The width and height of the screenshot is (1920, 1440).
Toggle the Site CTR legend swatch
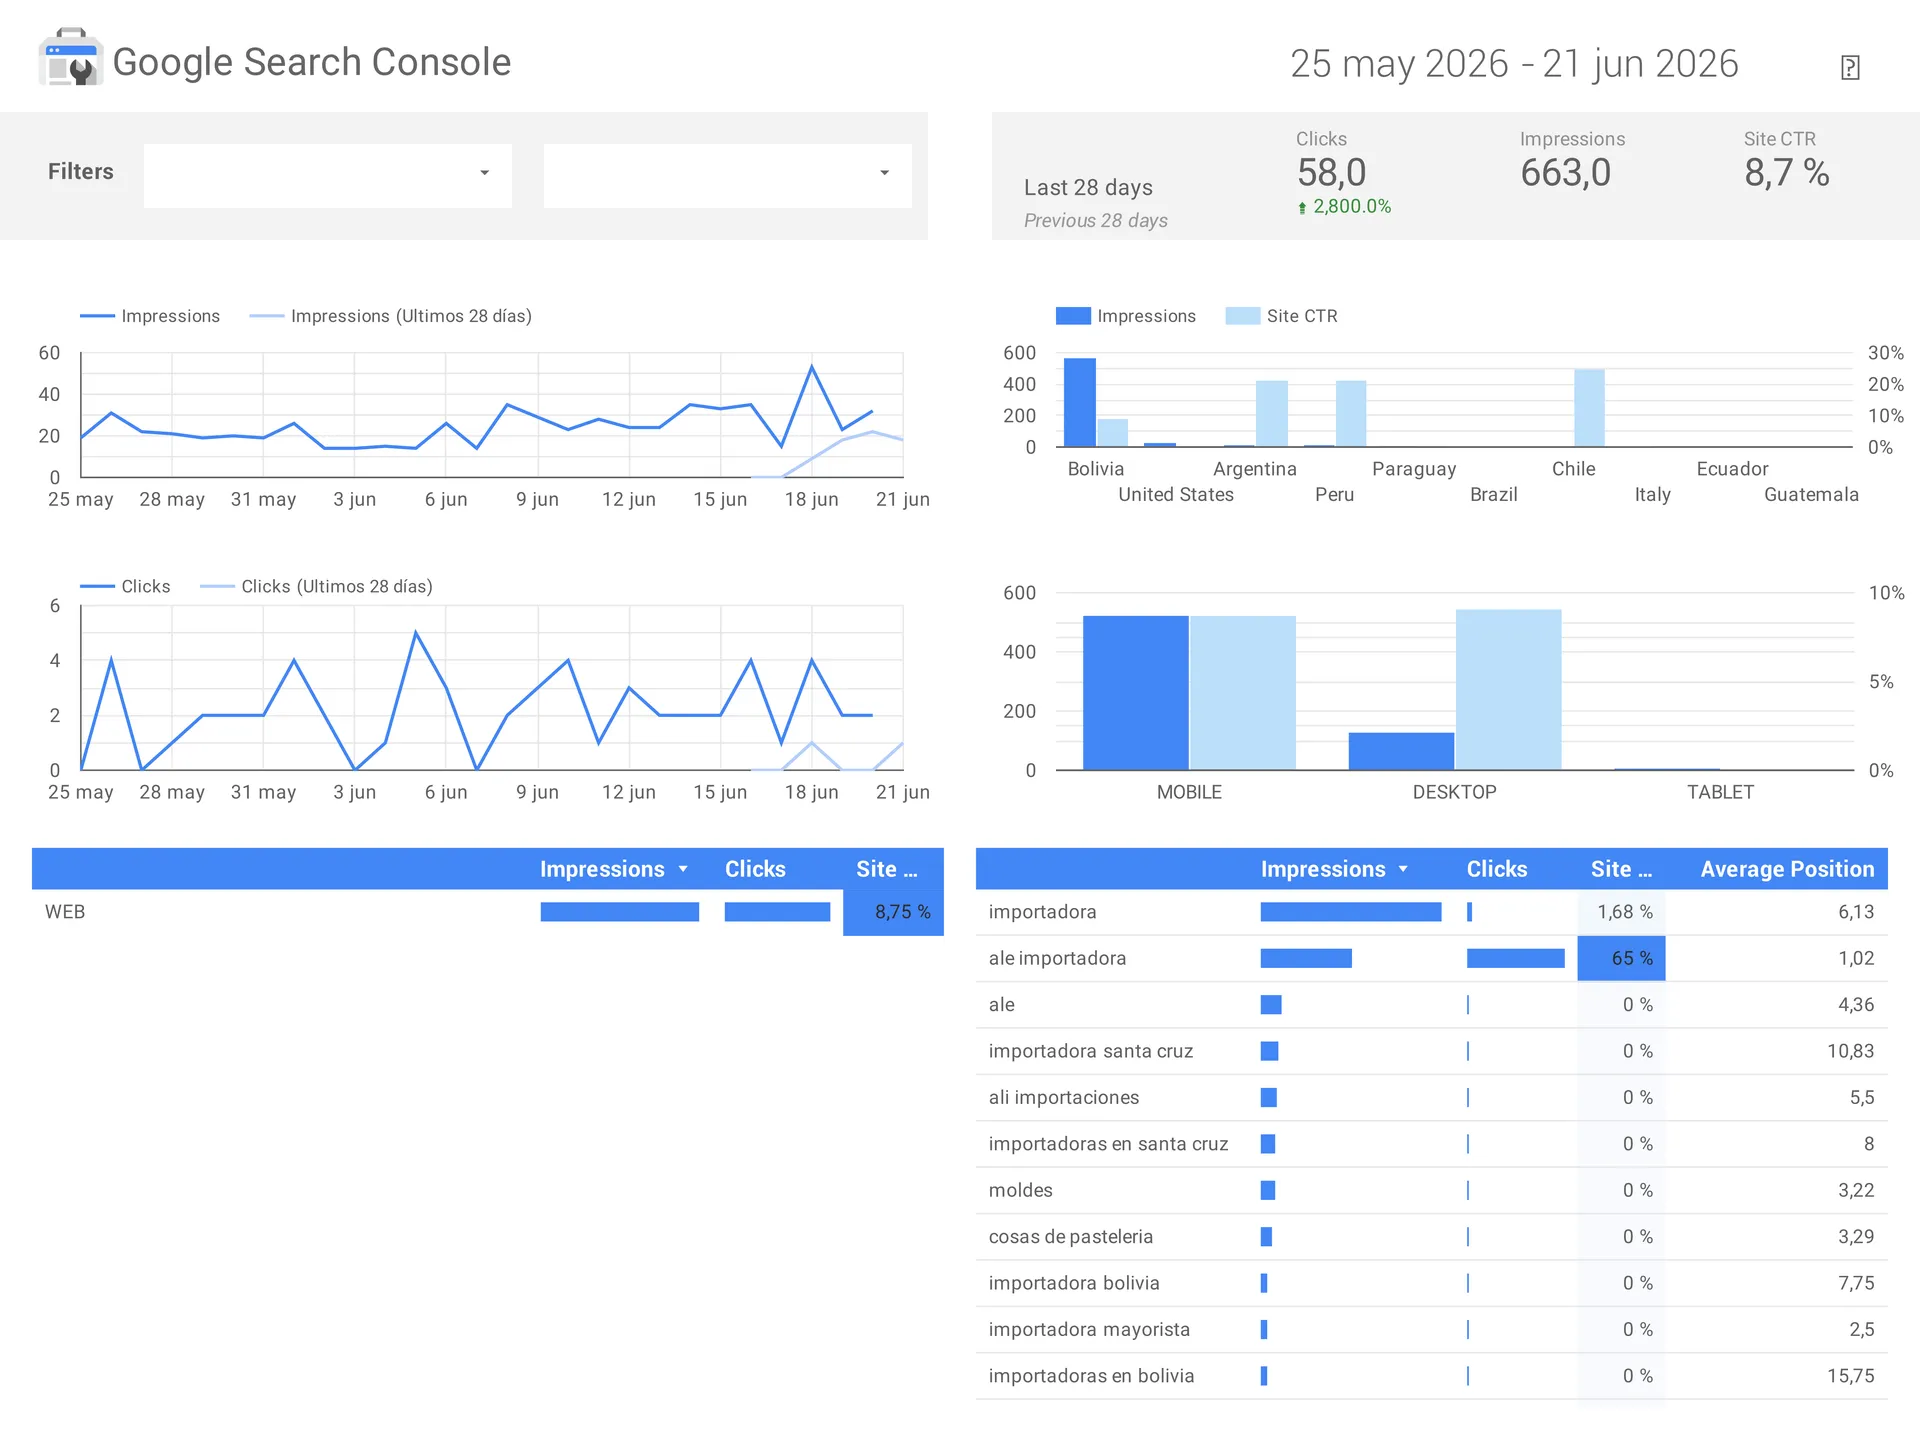click(x=1243, y=316)
